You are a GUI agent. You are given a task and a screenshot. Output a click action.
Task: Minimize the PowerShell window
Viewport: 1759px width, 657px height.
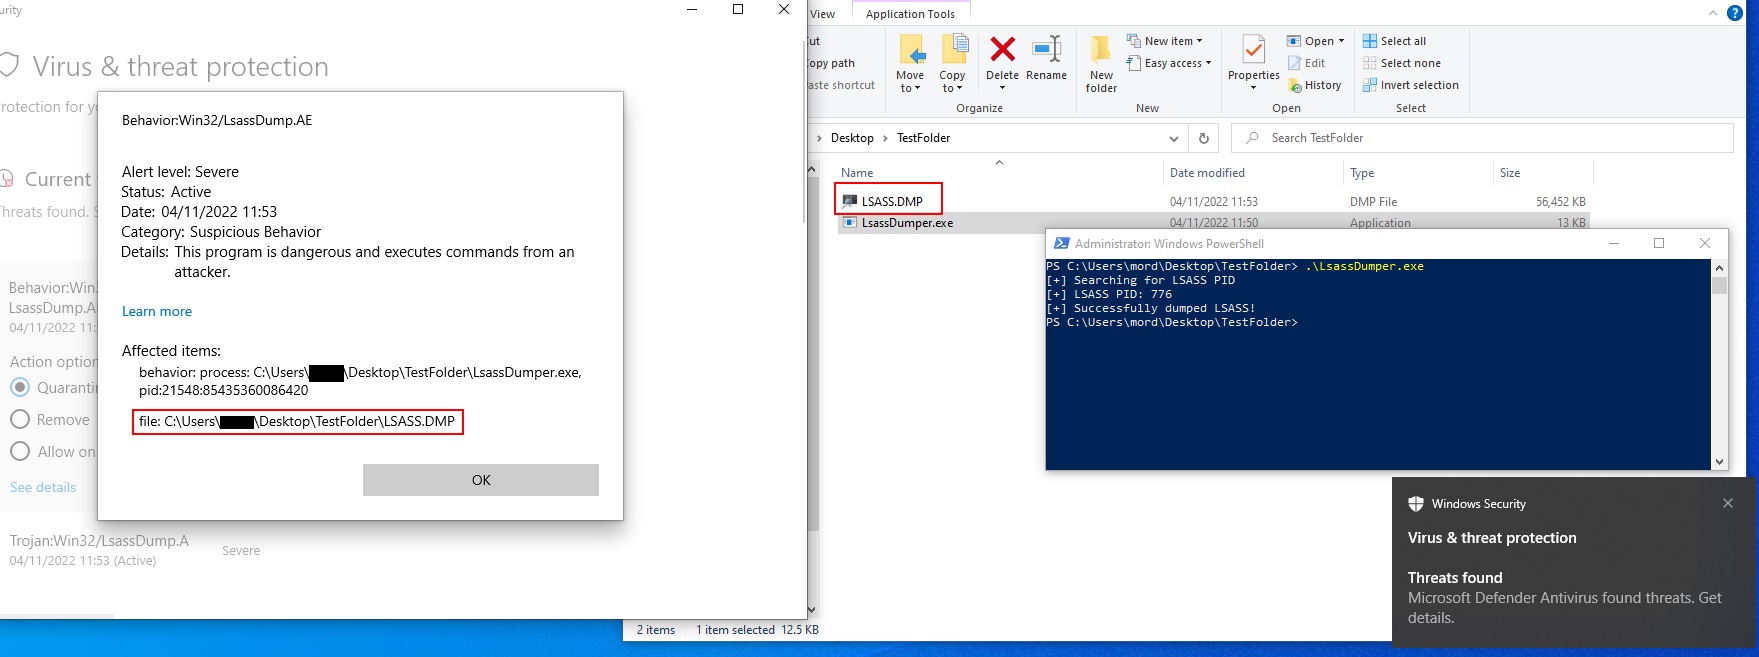[1613, 243]
